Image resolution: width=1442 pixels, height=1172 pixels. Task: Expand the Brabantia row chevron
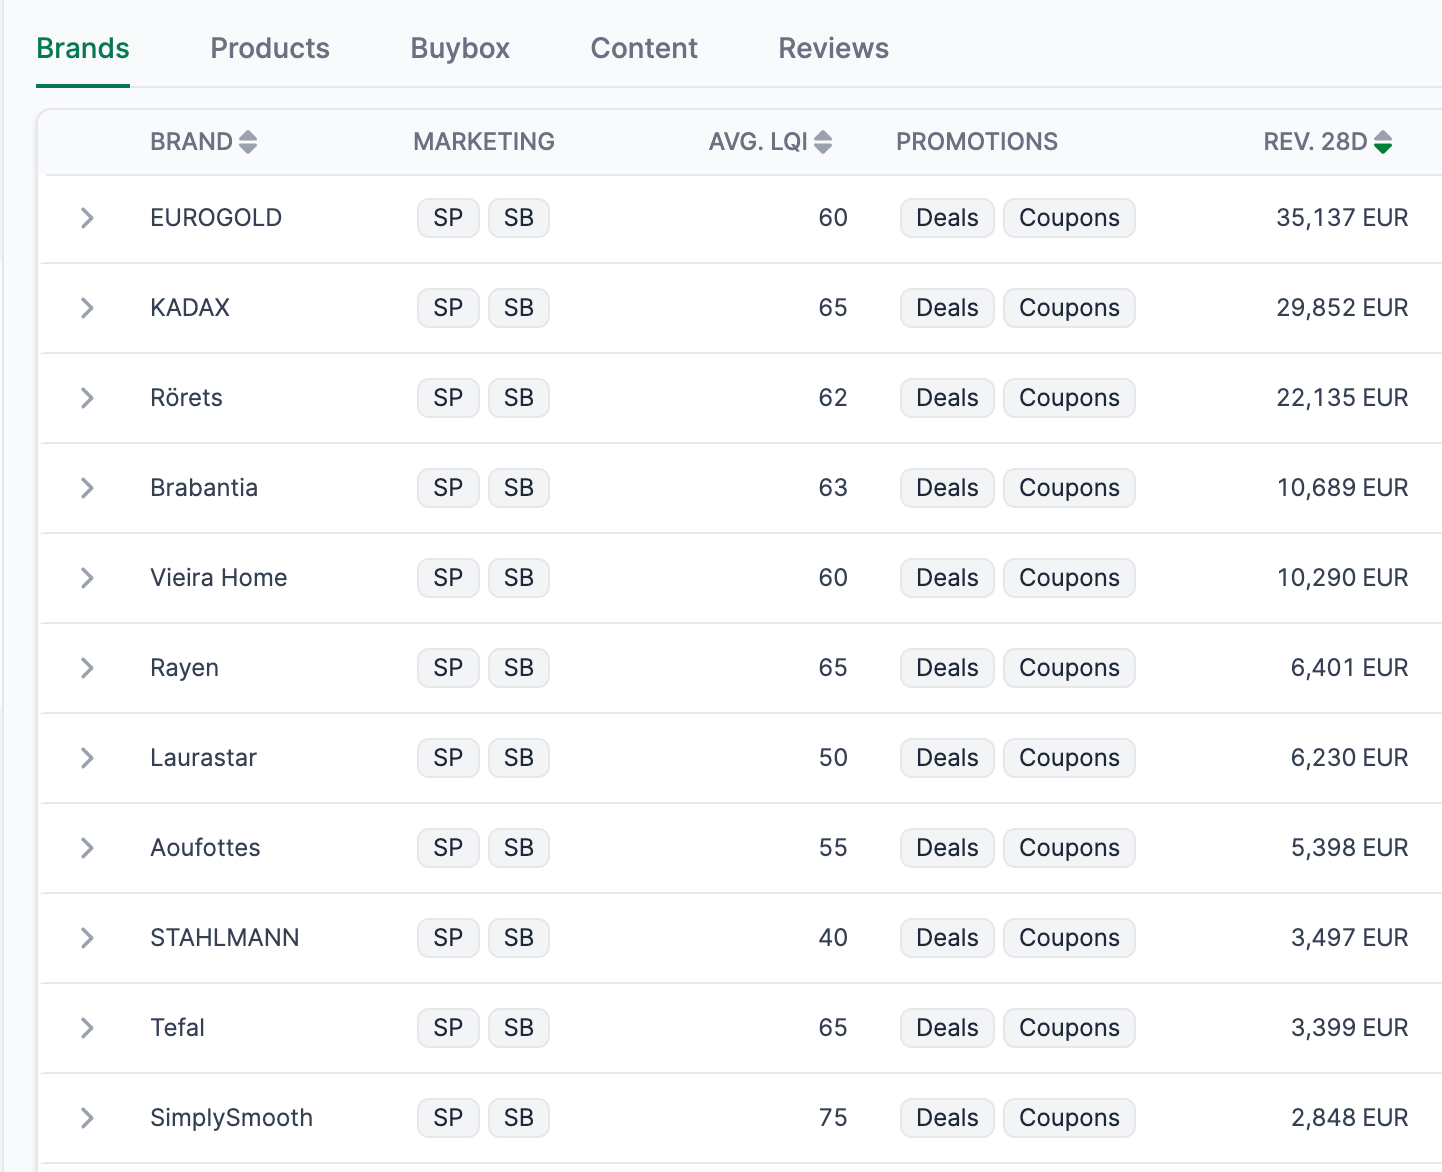click(x=86, y=487)
